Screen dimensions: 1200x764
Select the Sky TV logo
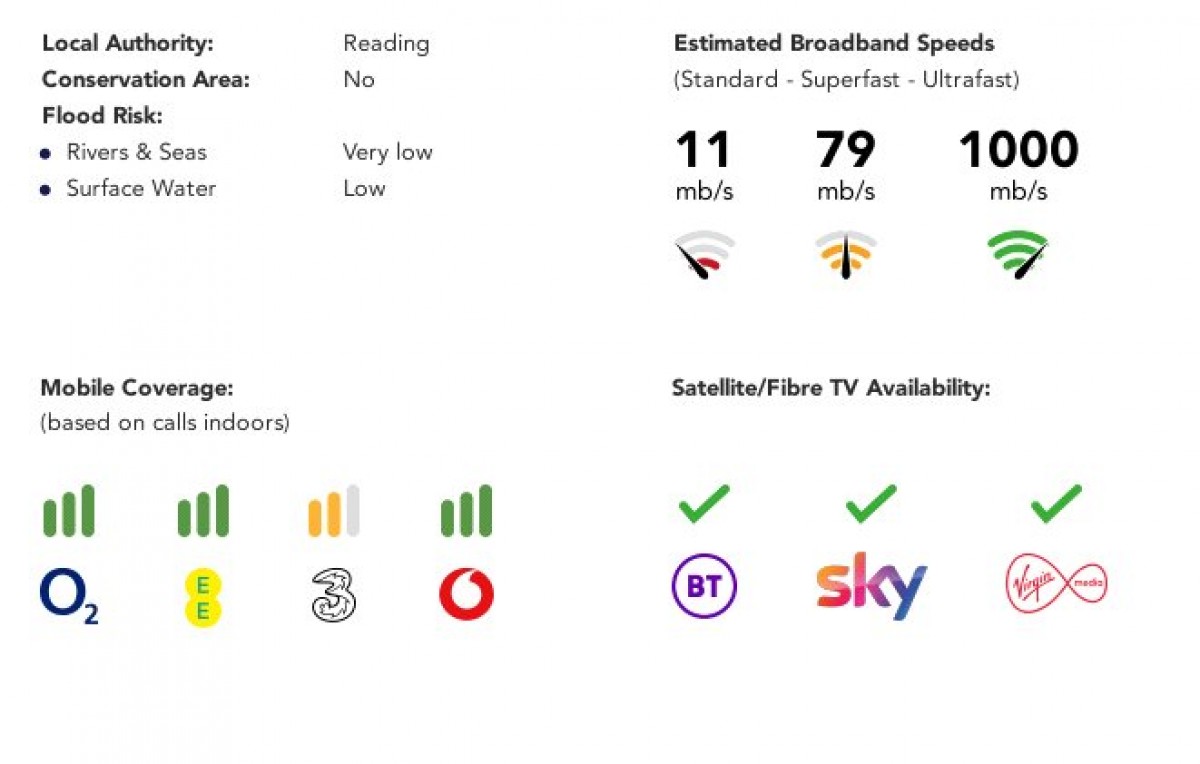pyautogui.click(x=871, y=586)
